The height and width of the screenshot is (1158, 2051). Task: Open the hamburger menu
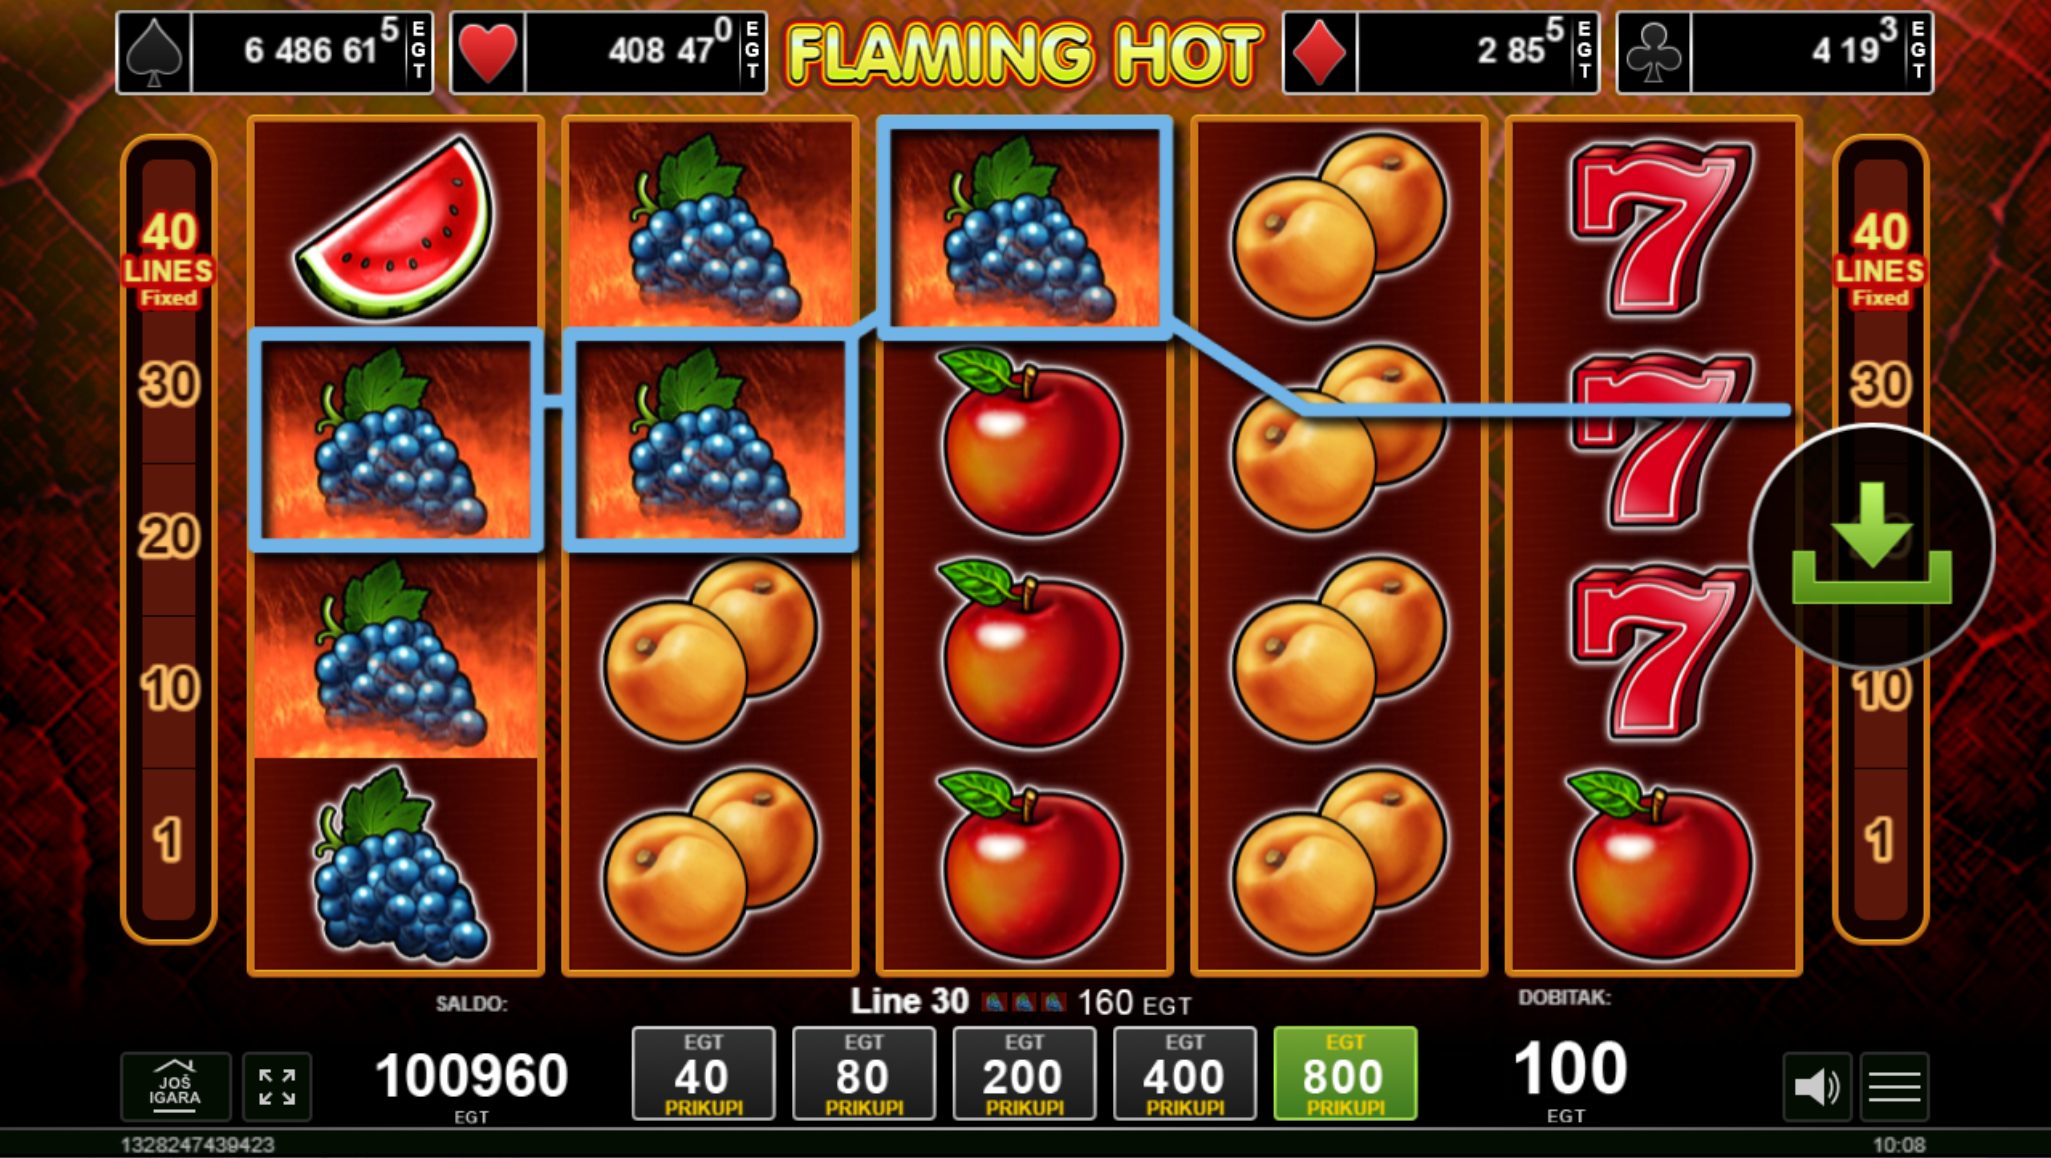point(1894,1086)
